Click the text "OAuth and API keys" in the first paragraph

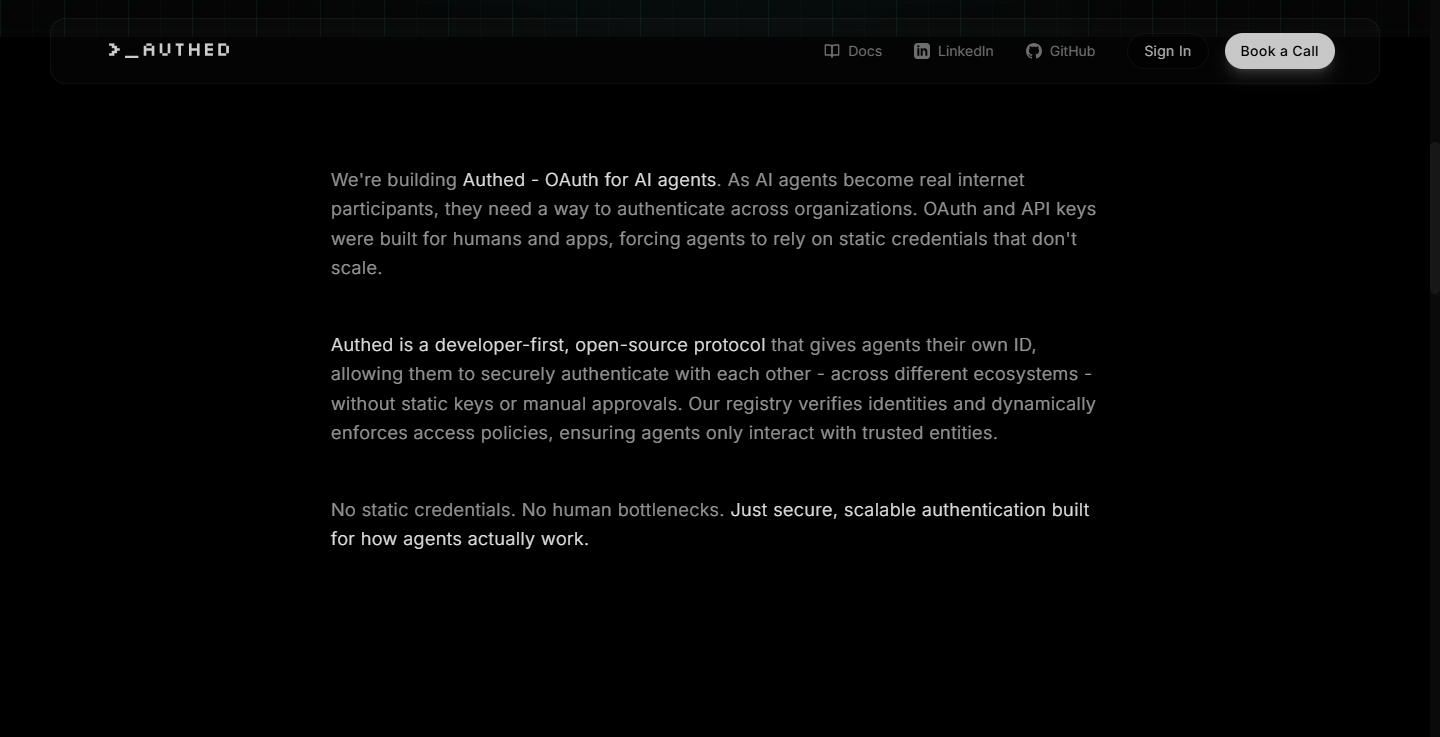[x=1010, y=209]
